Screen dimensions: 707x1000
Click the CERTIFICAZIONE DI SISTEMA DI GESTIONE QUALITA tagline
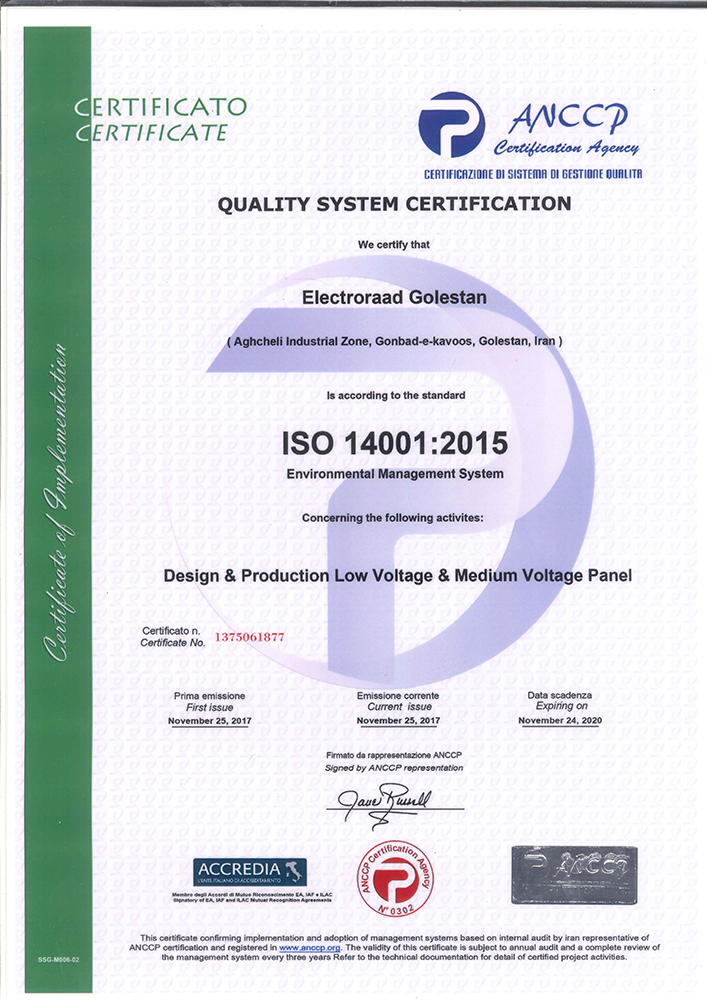click(x=533, y=173)
